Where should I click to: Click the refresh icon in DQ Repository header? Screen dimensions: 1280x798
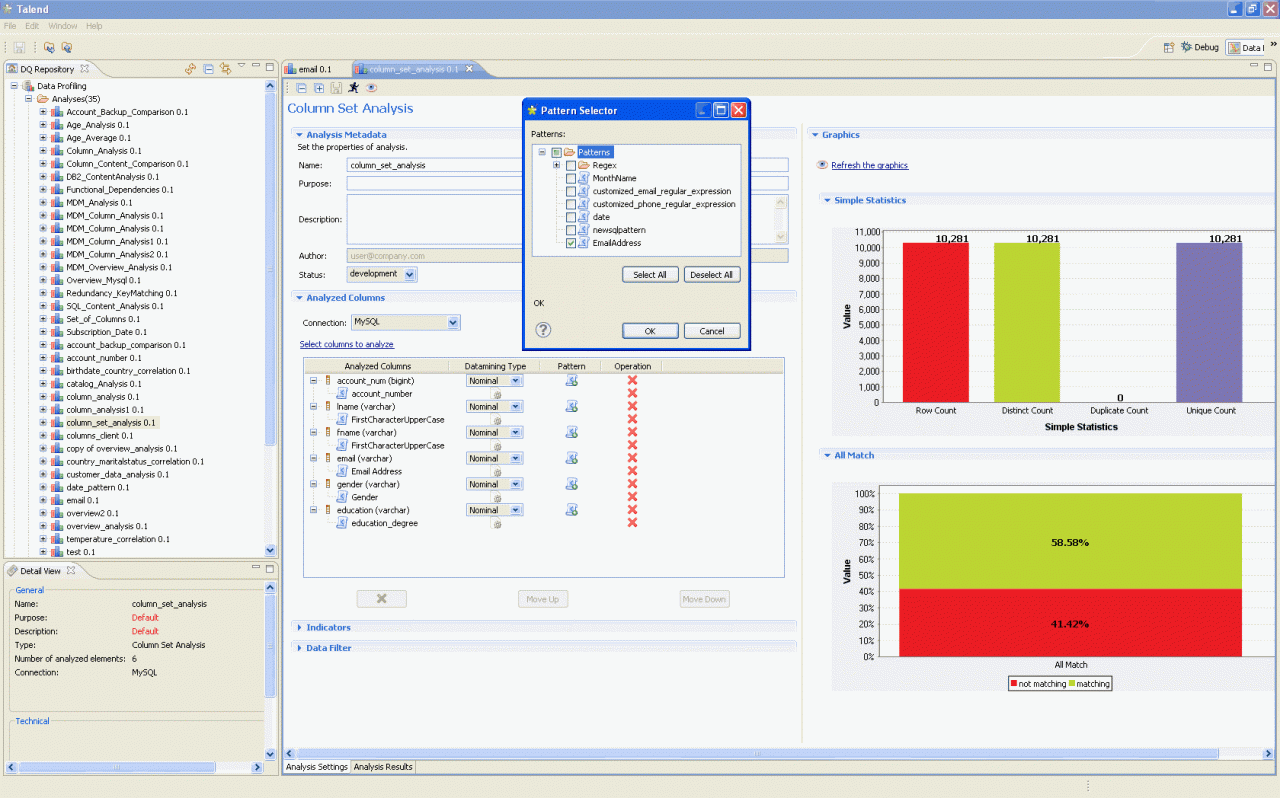(190, 68)
